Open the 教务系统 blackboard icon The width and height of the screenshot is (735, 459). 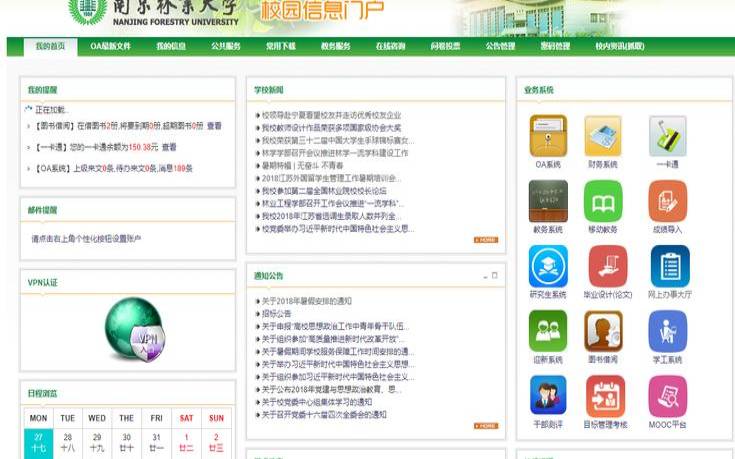click(548, 201)
